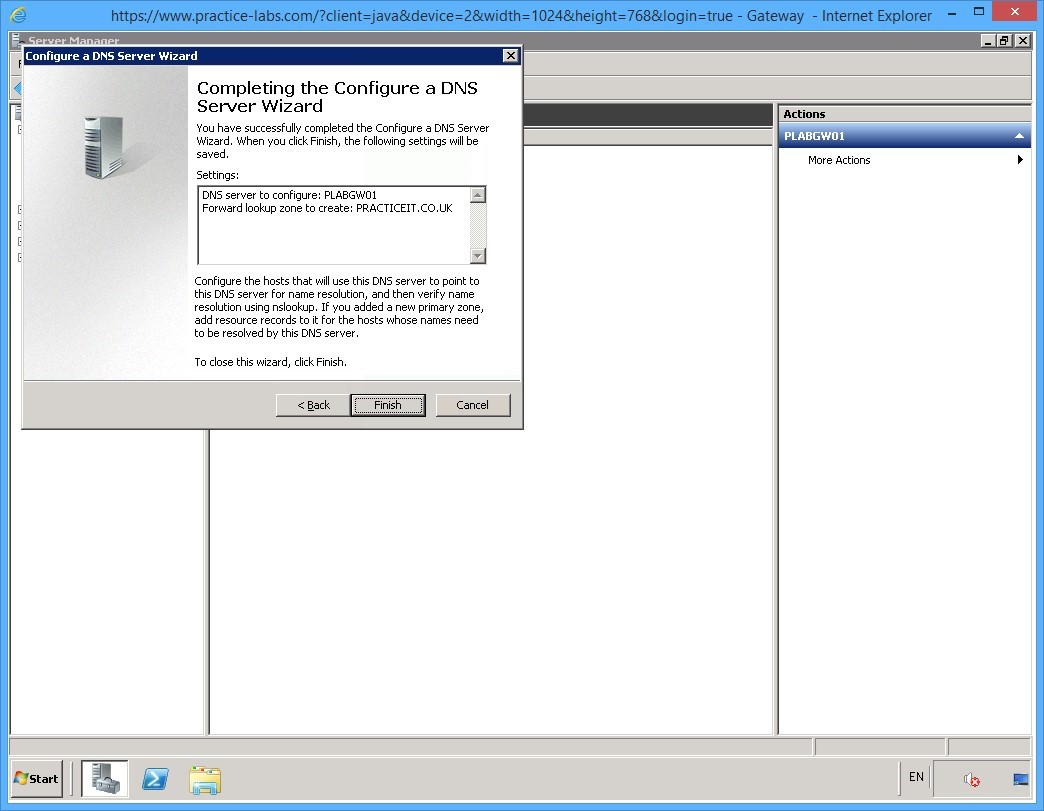Viewport: 1044px width, 811px height.
Task: Open Windows Explorer from the taskbar
Action: 205,778
